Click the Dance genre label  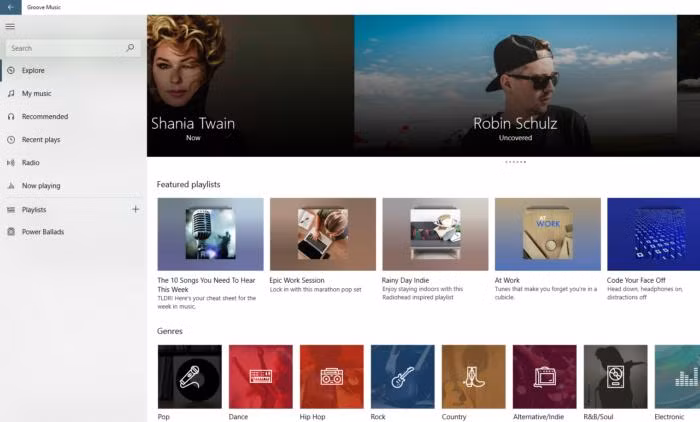pyautogui.click(x=238, y=417)
